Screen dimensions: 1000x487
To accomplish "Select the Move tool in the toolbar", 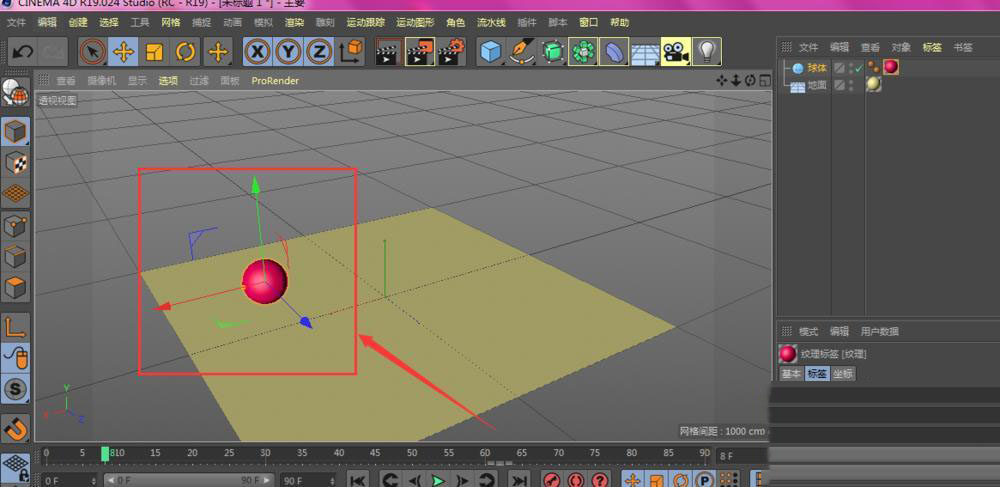I will click(124, 51).
